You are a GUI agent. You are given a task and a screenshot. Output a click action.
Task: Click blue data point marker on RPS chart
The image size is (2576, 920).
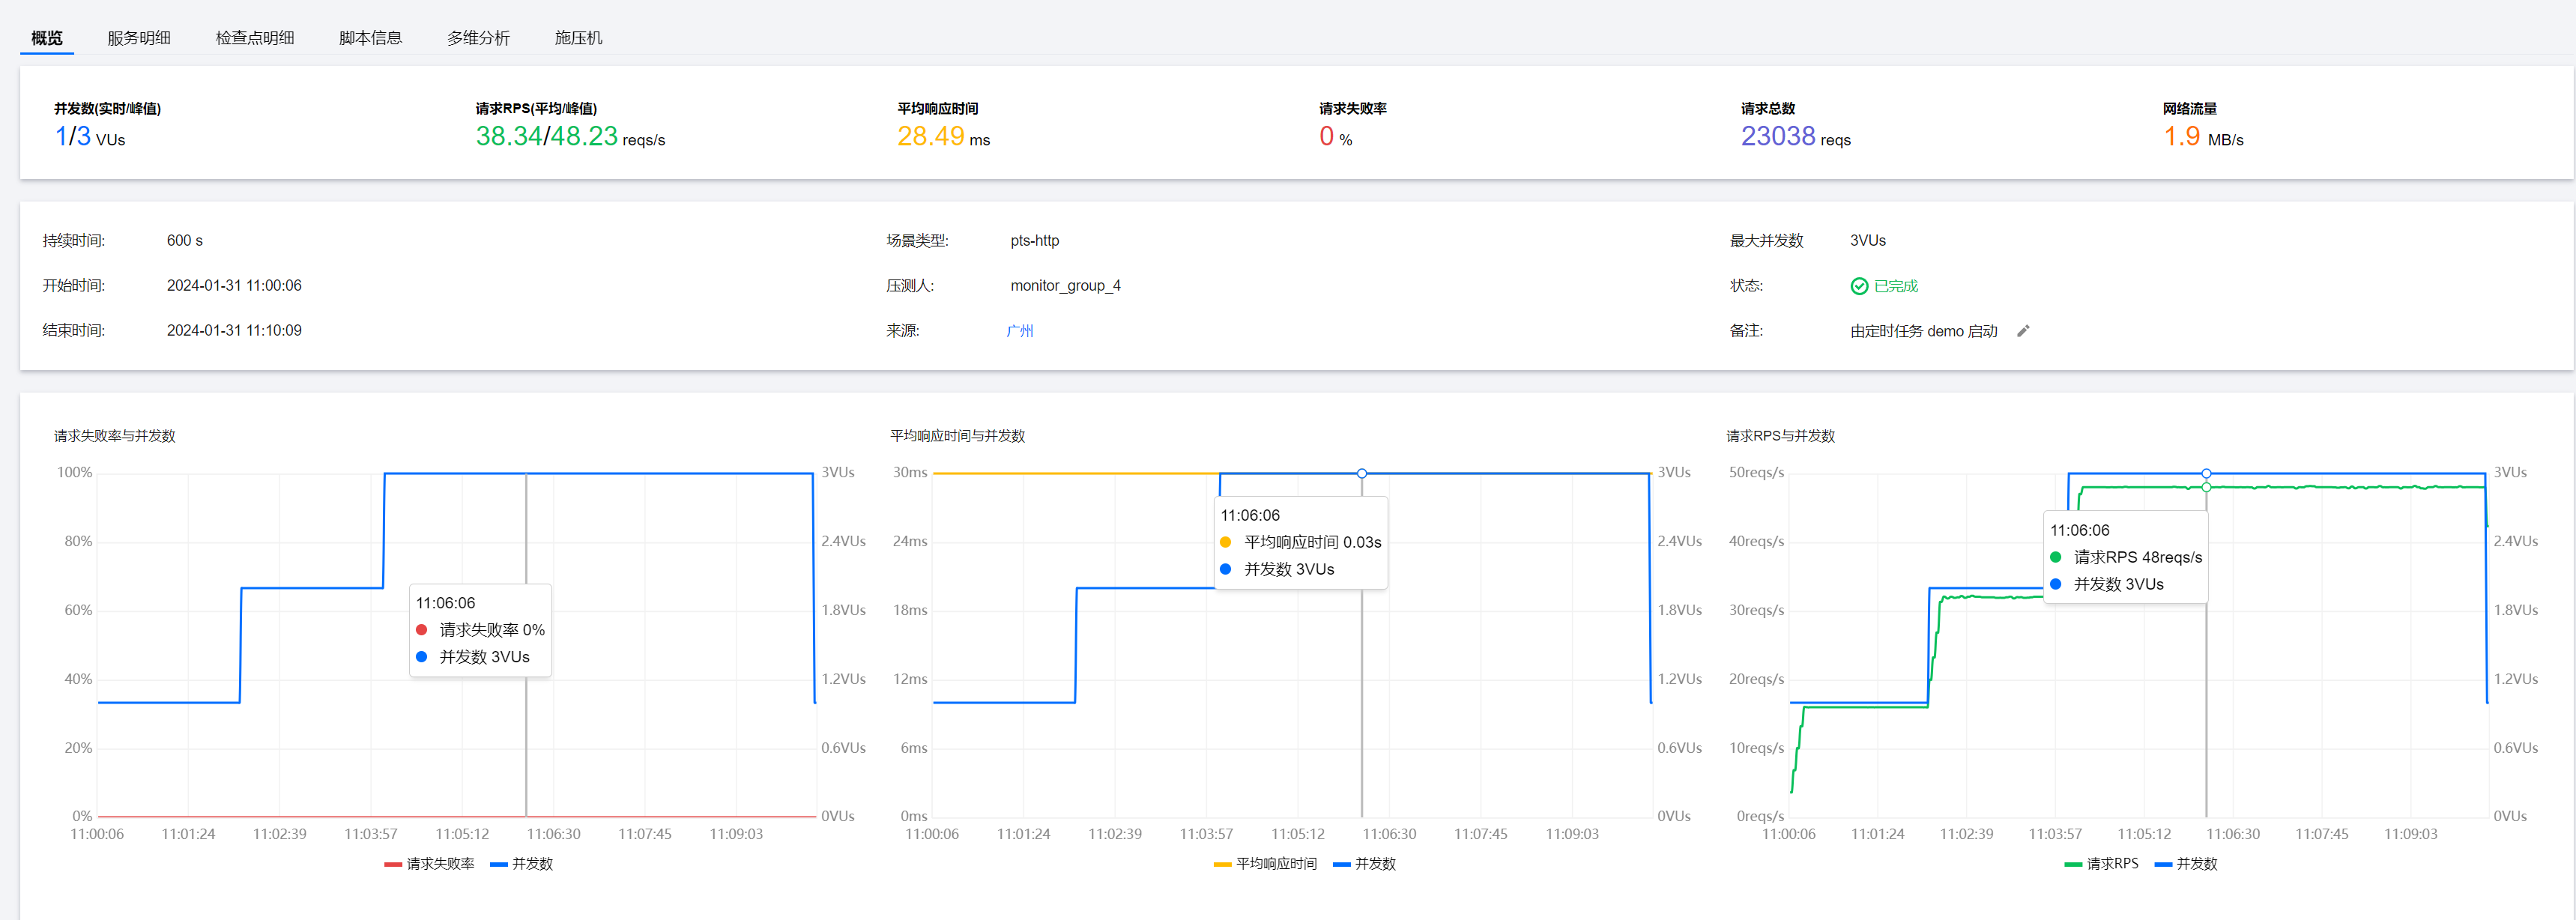2206,473
